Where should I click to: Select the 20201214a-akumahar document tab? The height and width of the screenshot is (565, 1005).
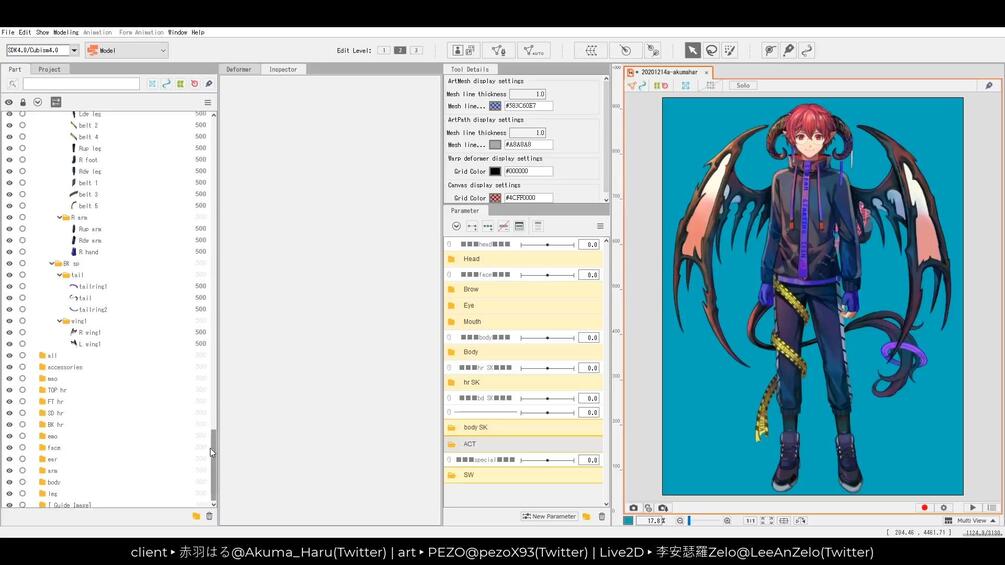[x=669, y=72]
